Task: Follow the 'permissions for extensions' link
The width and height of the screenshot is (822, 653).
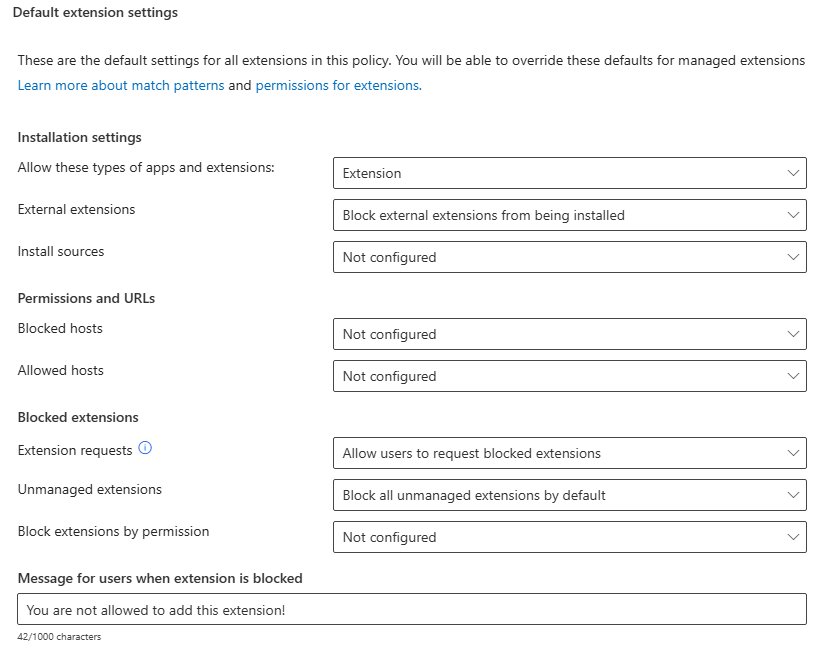Action: (337, 86)
